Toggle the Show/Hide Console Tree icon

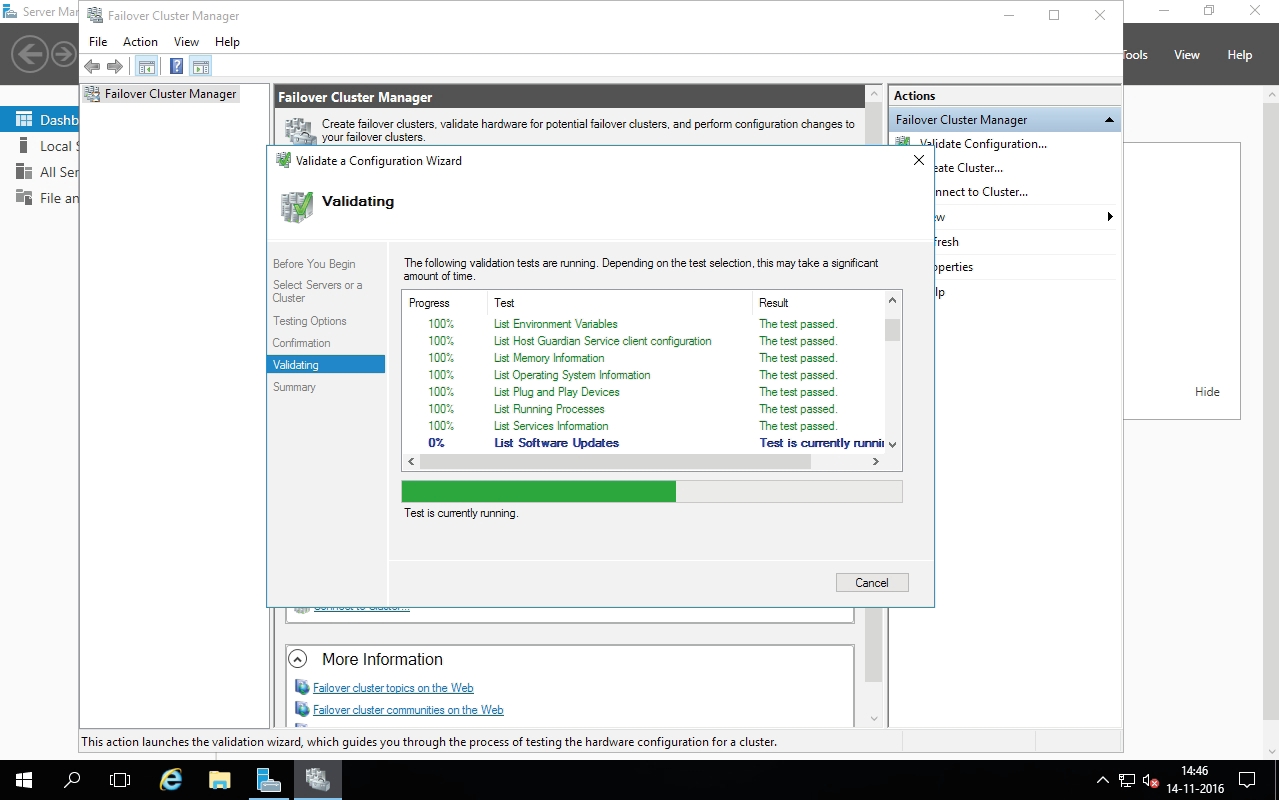pyautogui.click(x=147, y=67)
